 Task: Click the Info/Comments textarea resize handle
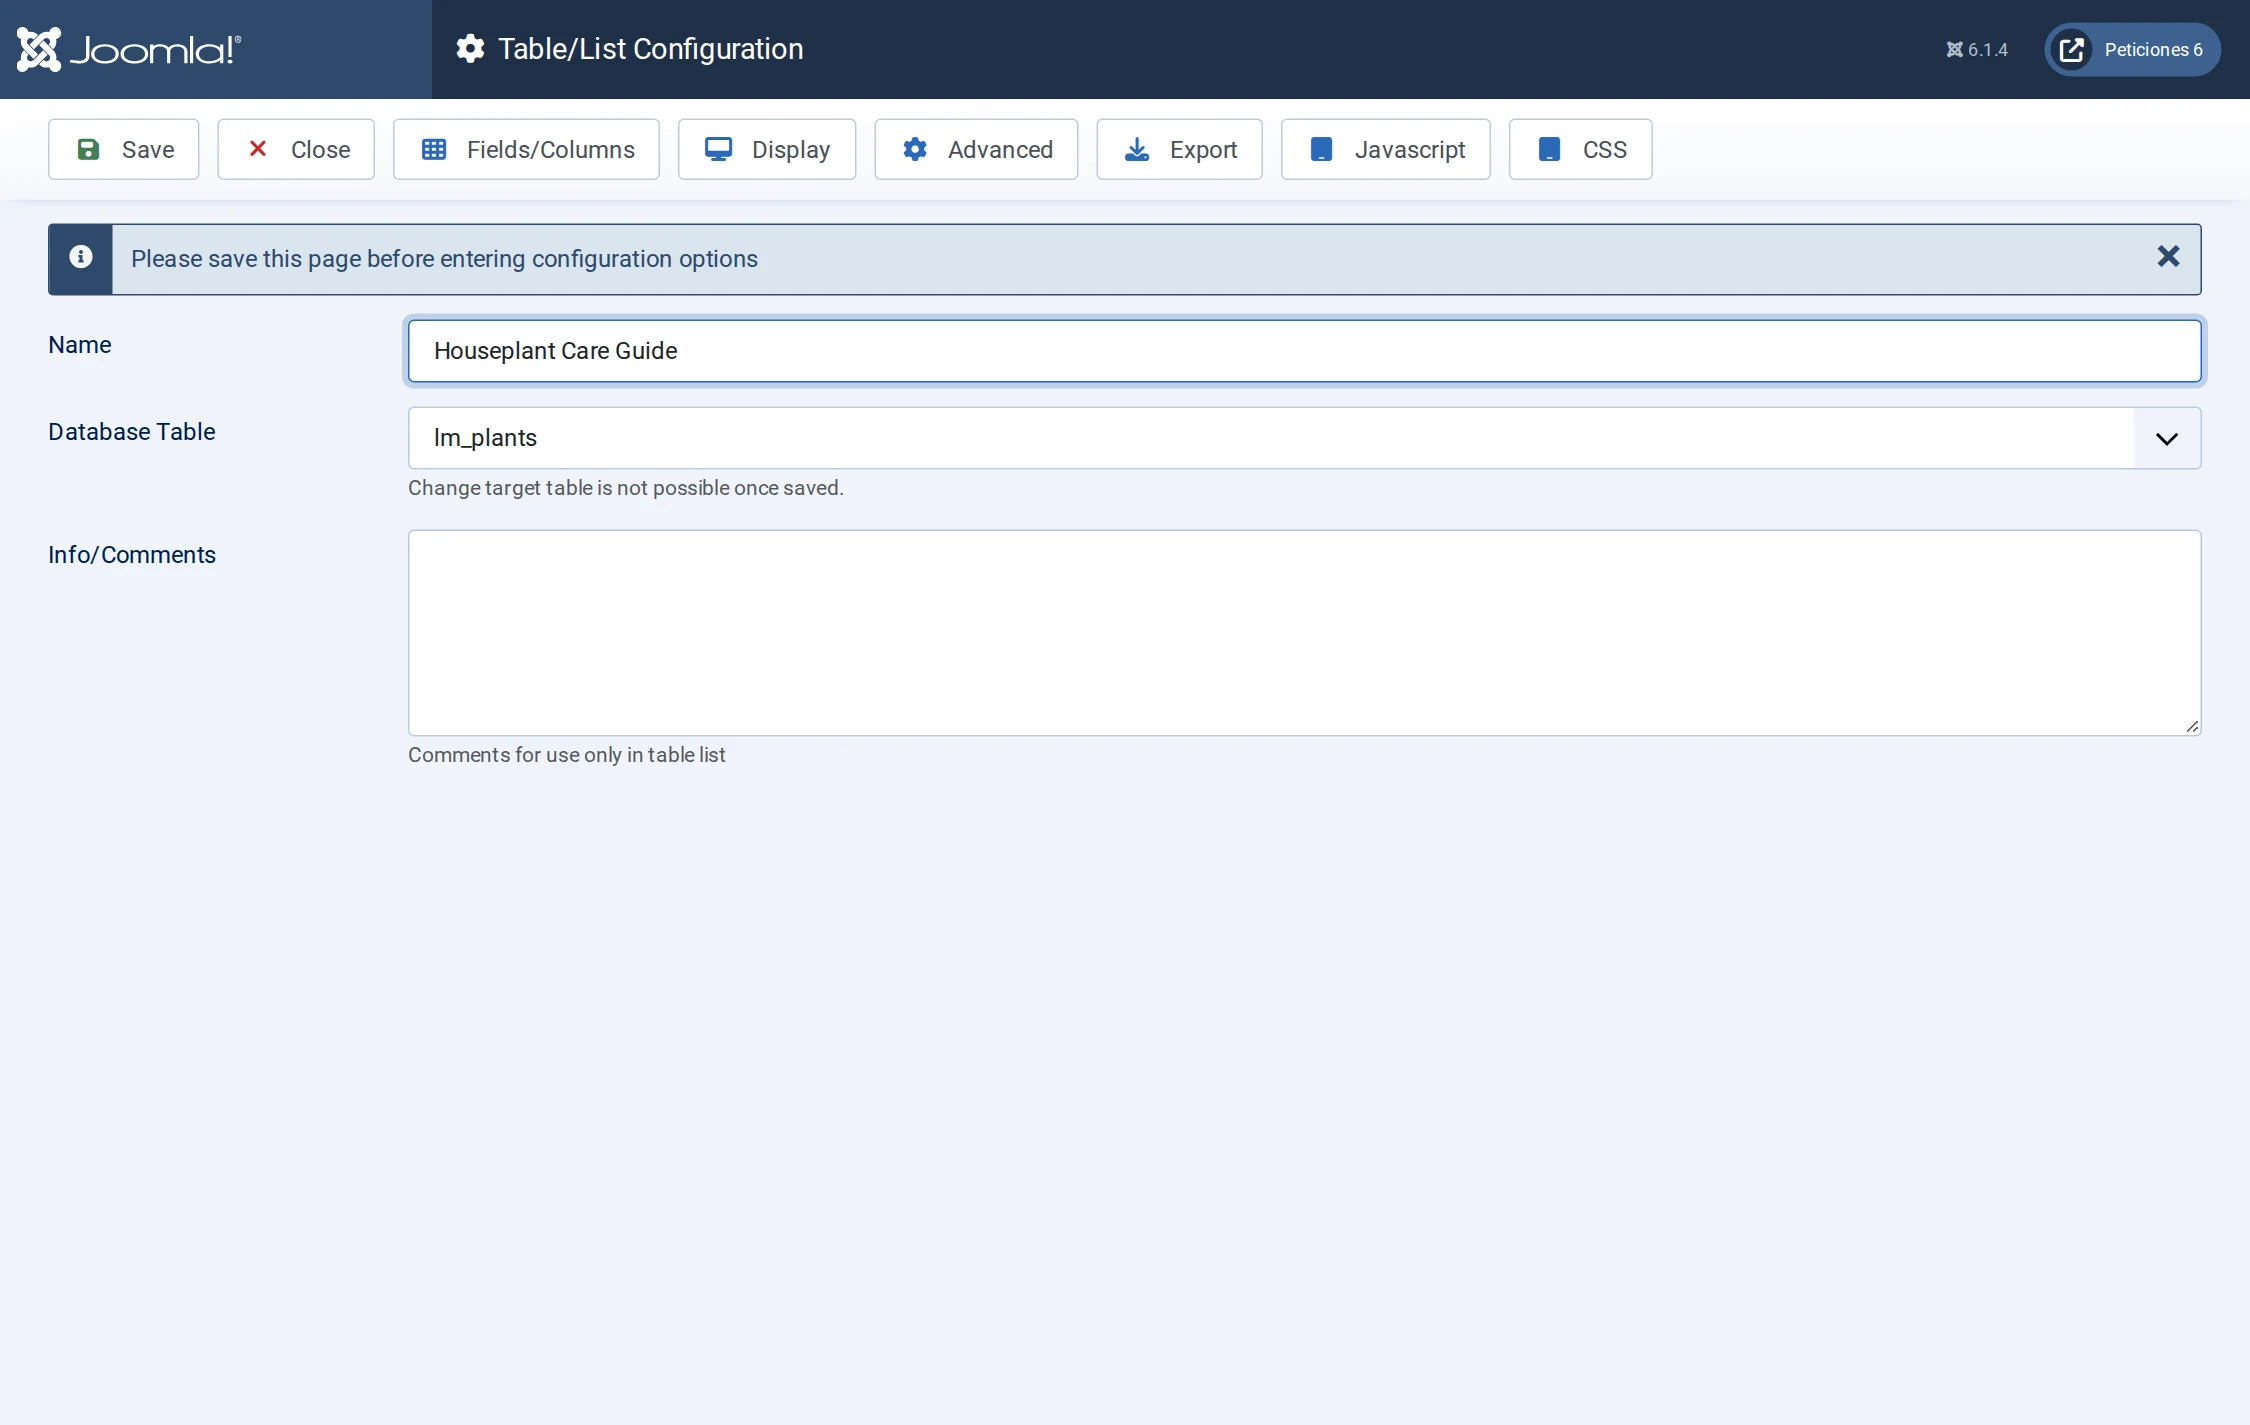pyautogui.click(x=2192, y=727)
